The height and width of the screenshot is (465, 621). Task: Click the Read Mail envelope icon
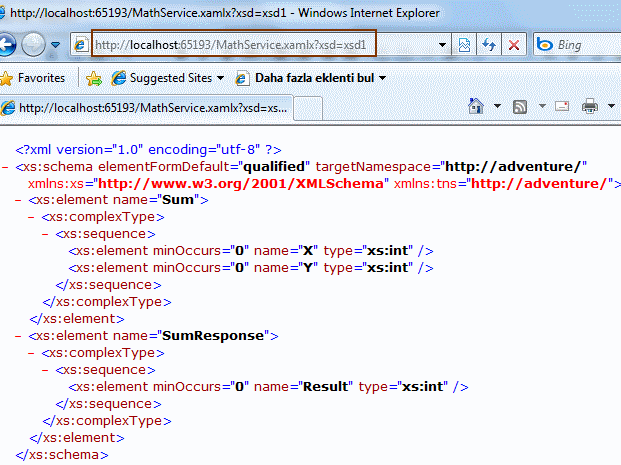click(562, 106)
